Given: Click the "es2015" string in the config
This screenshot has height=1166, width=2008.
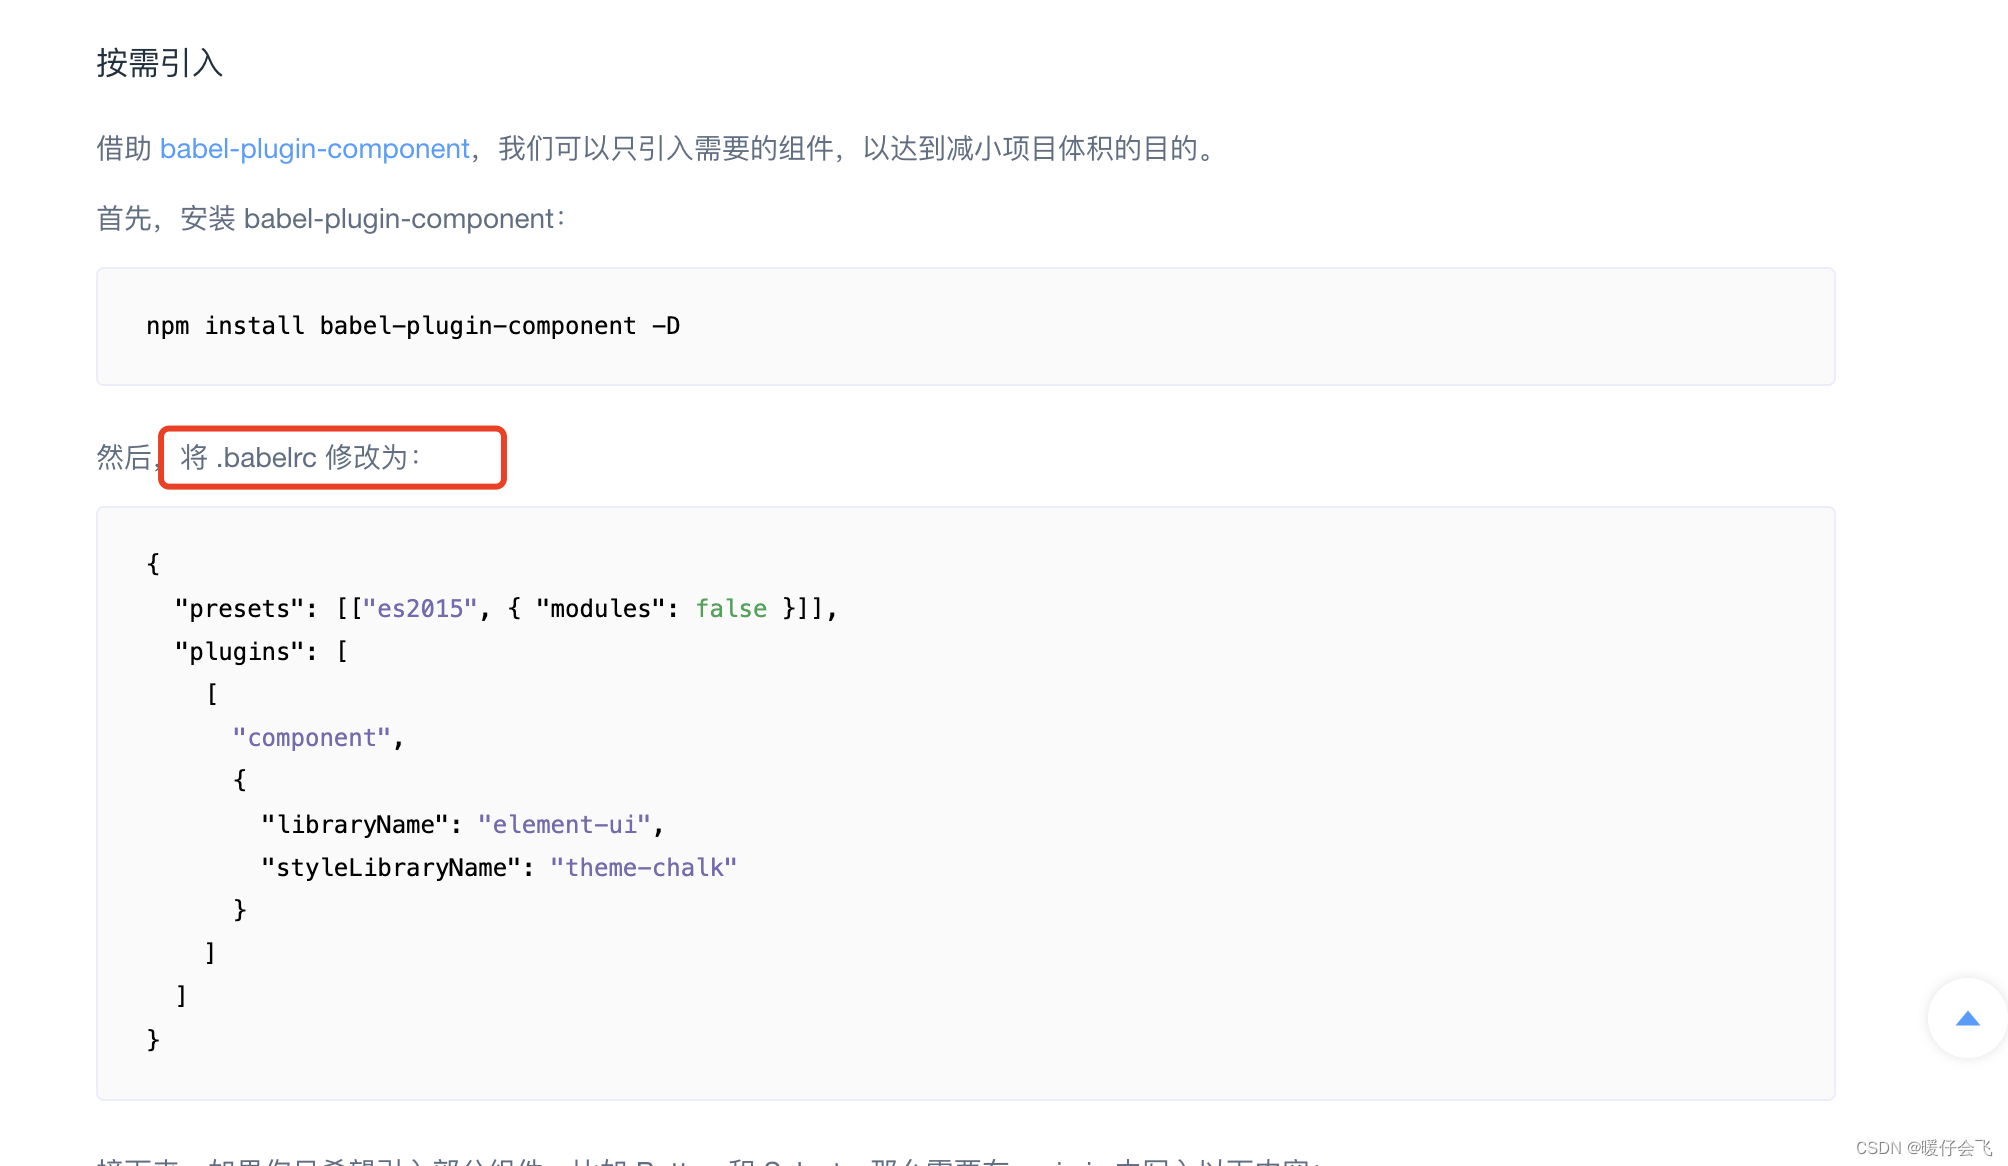Looking at the screenshot, I should [x=420, y=608].
